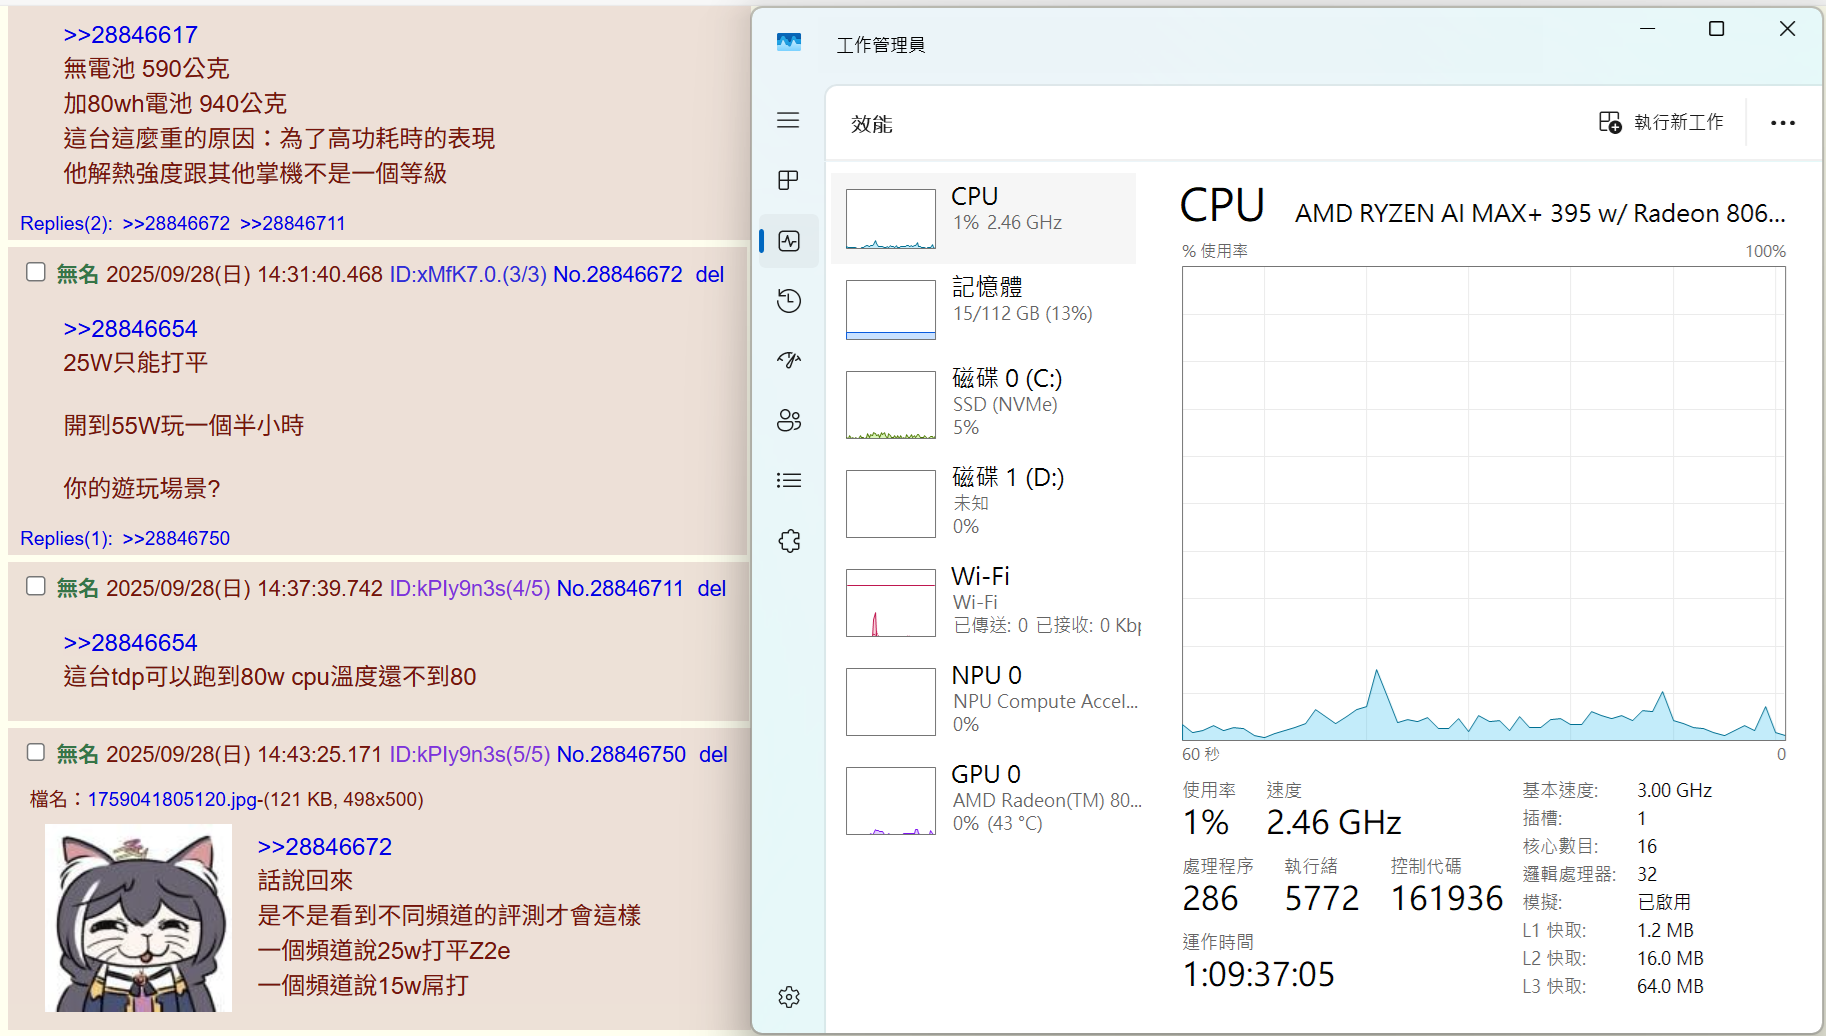Image resolution: width=1826 pixels, height=1036 pixels.
Task: Open the Startup apps page icon
Action: click(788, 360)
